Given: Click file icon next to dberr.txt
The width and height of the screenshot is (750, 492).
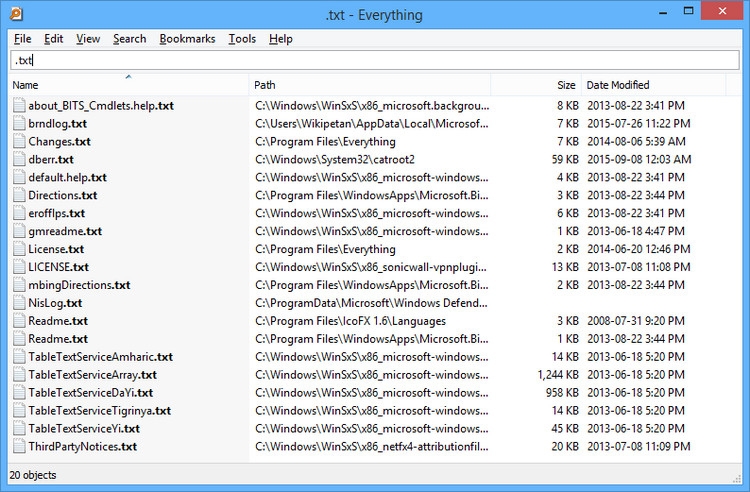Looking at the screenshot, I should point(19,160).
